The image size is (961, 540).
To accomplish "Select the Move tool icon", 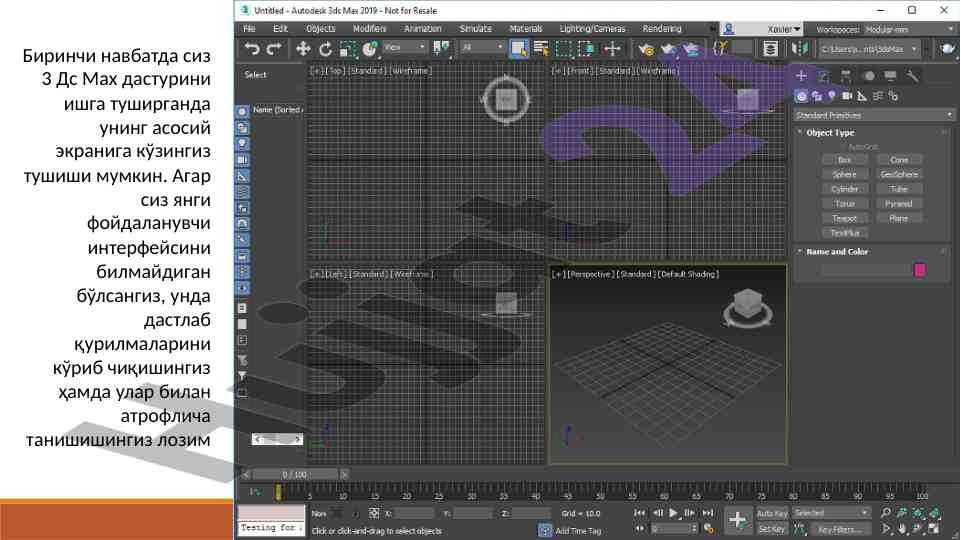I will pos(303,48).
